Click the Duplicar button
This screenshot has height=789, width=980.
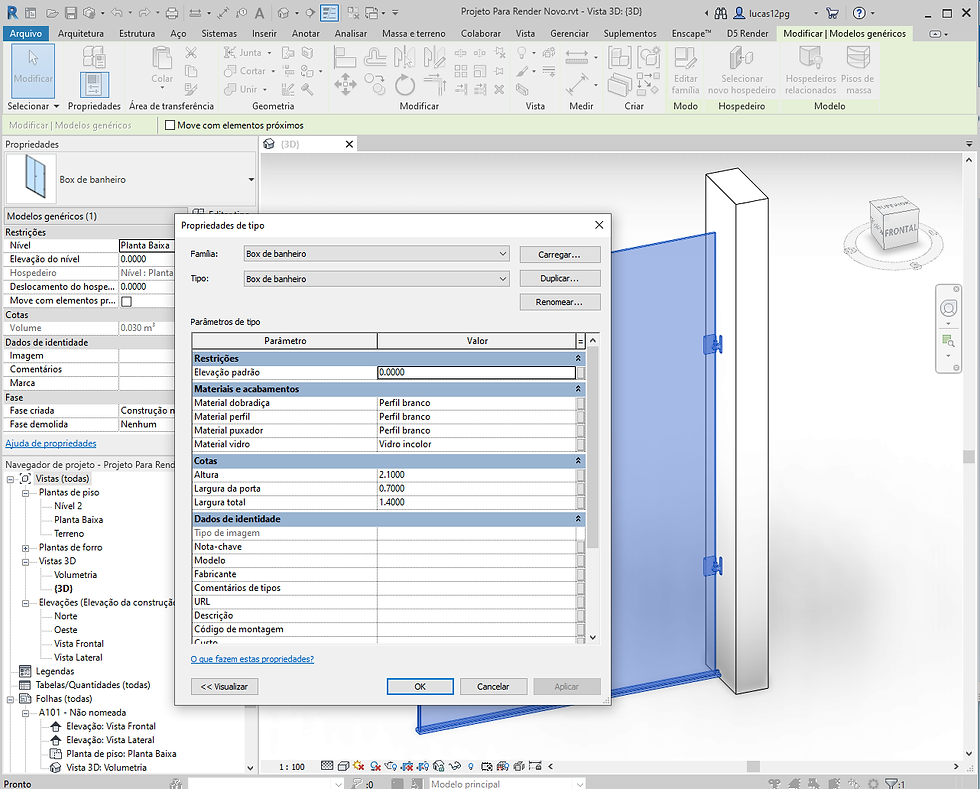(x=559, y=279)
